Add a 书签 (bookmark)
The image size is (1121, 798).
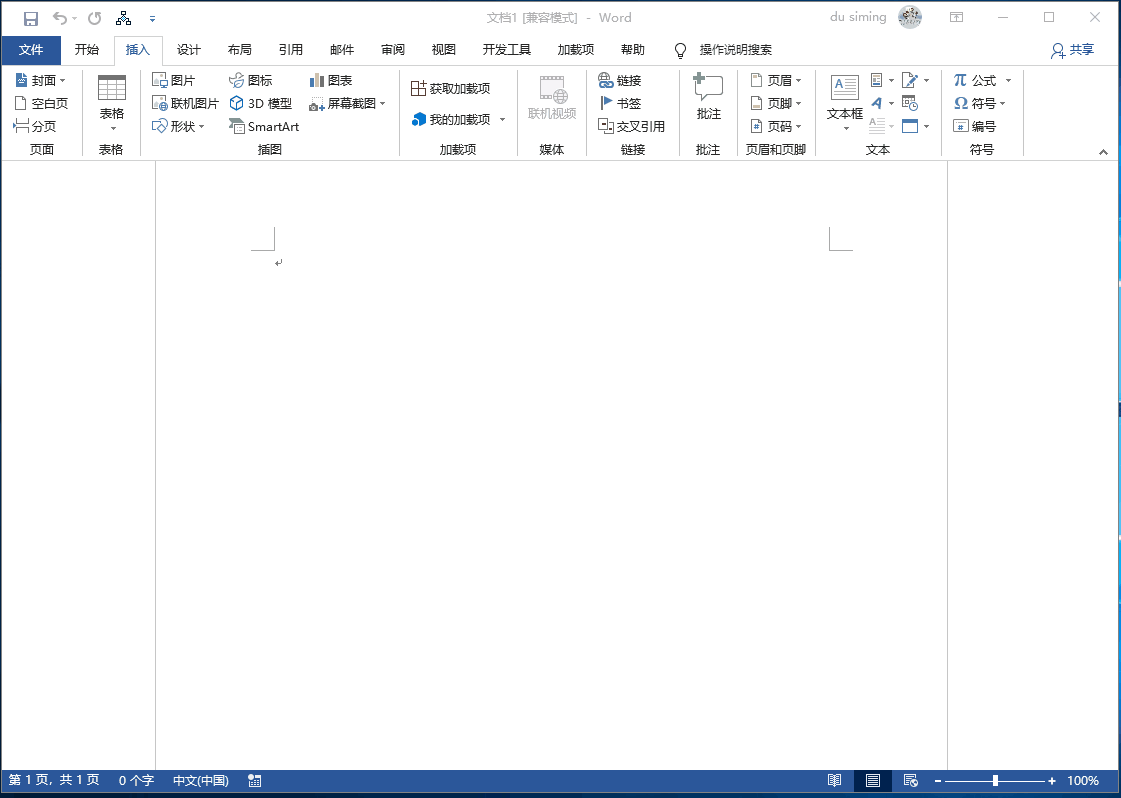pos(619,104)
